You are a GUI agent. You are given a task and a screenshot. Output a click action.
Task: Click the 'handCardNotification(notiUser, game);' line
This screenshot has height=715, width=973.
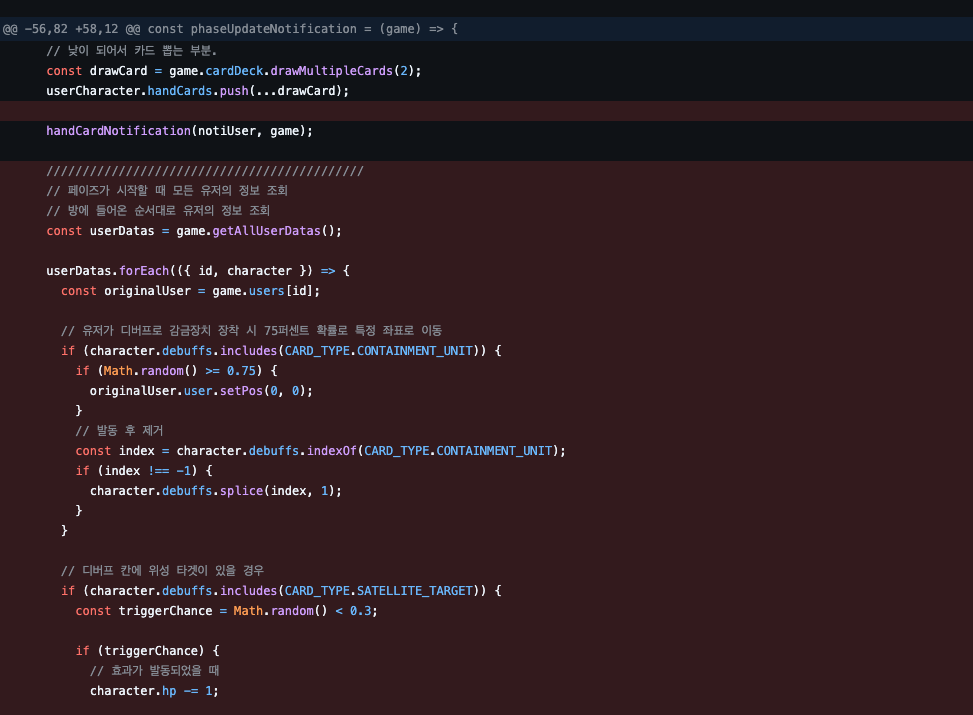[179, 131]
